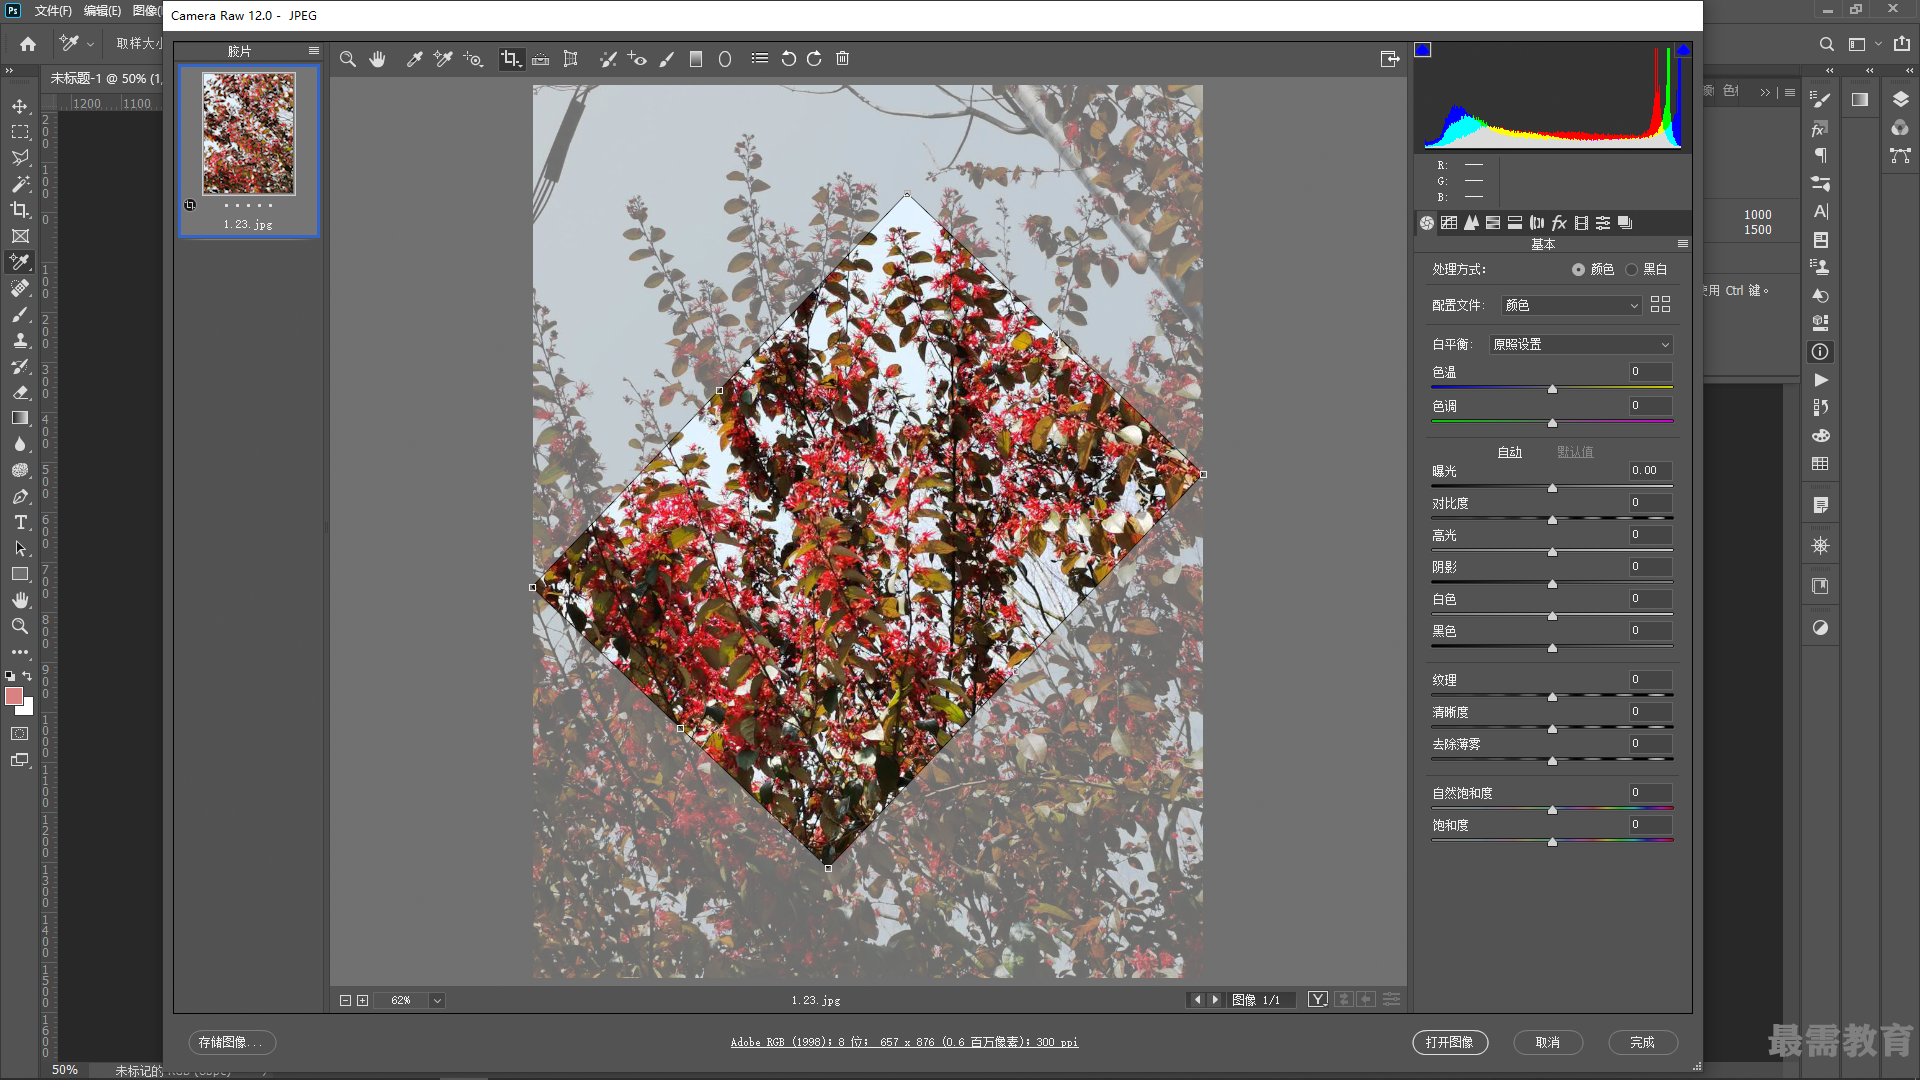Select the Adjustment Brush tool
Image resolution: width=1920 pixels, height=1080 pixels.
[667, 59]
